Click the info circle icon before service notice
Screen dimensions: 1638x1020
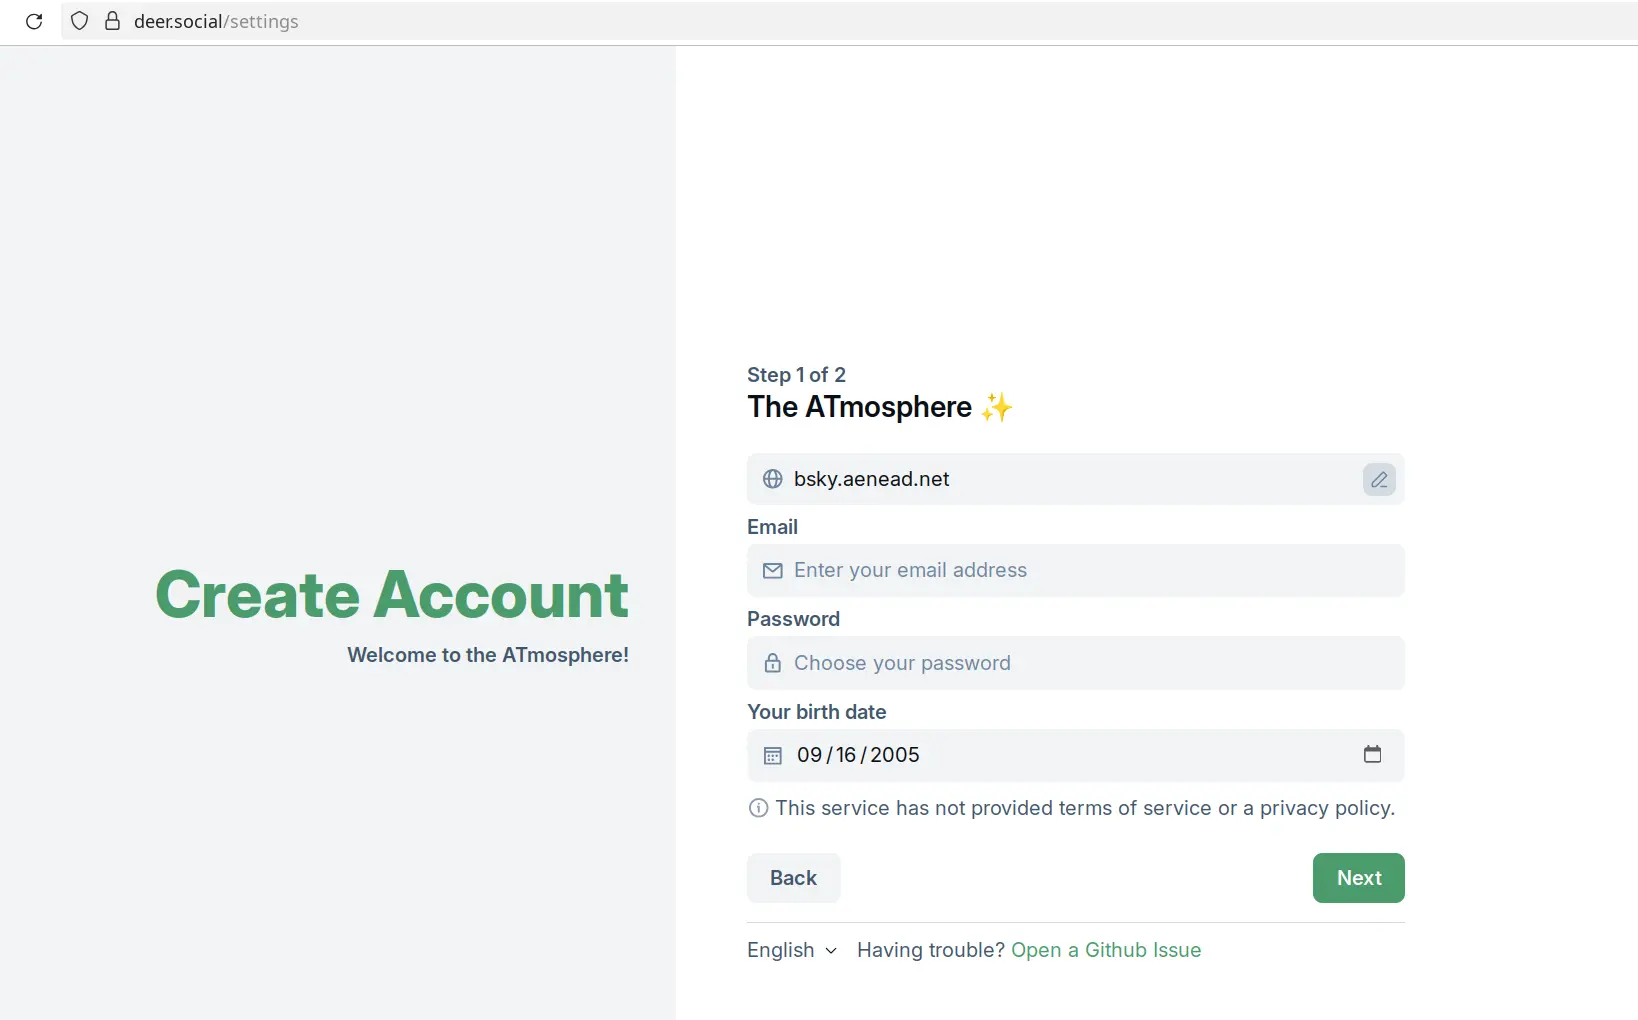(759, 808)
